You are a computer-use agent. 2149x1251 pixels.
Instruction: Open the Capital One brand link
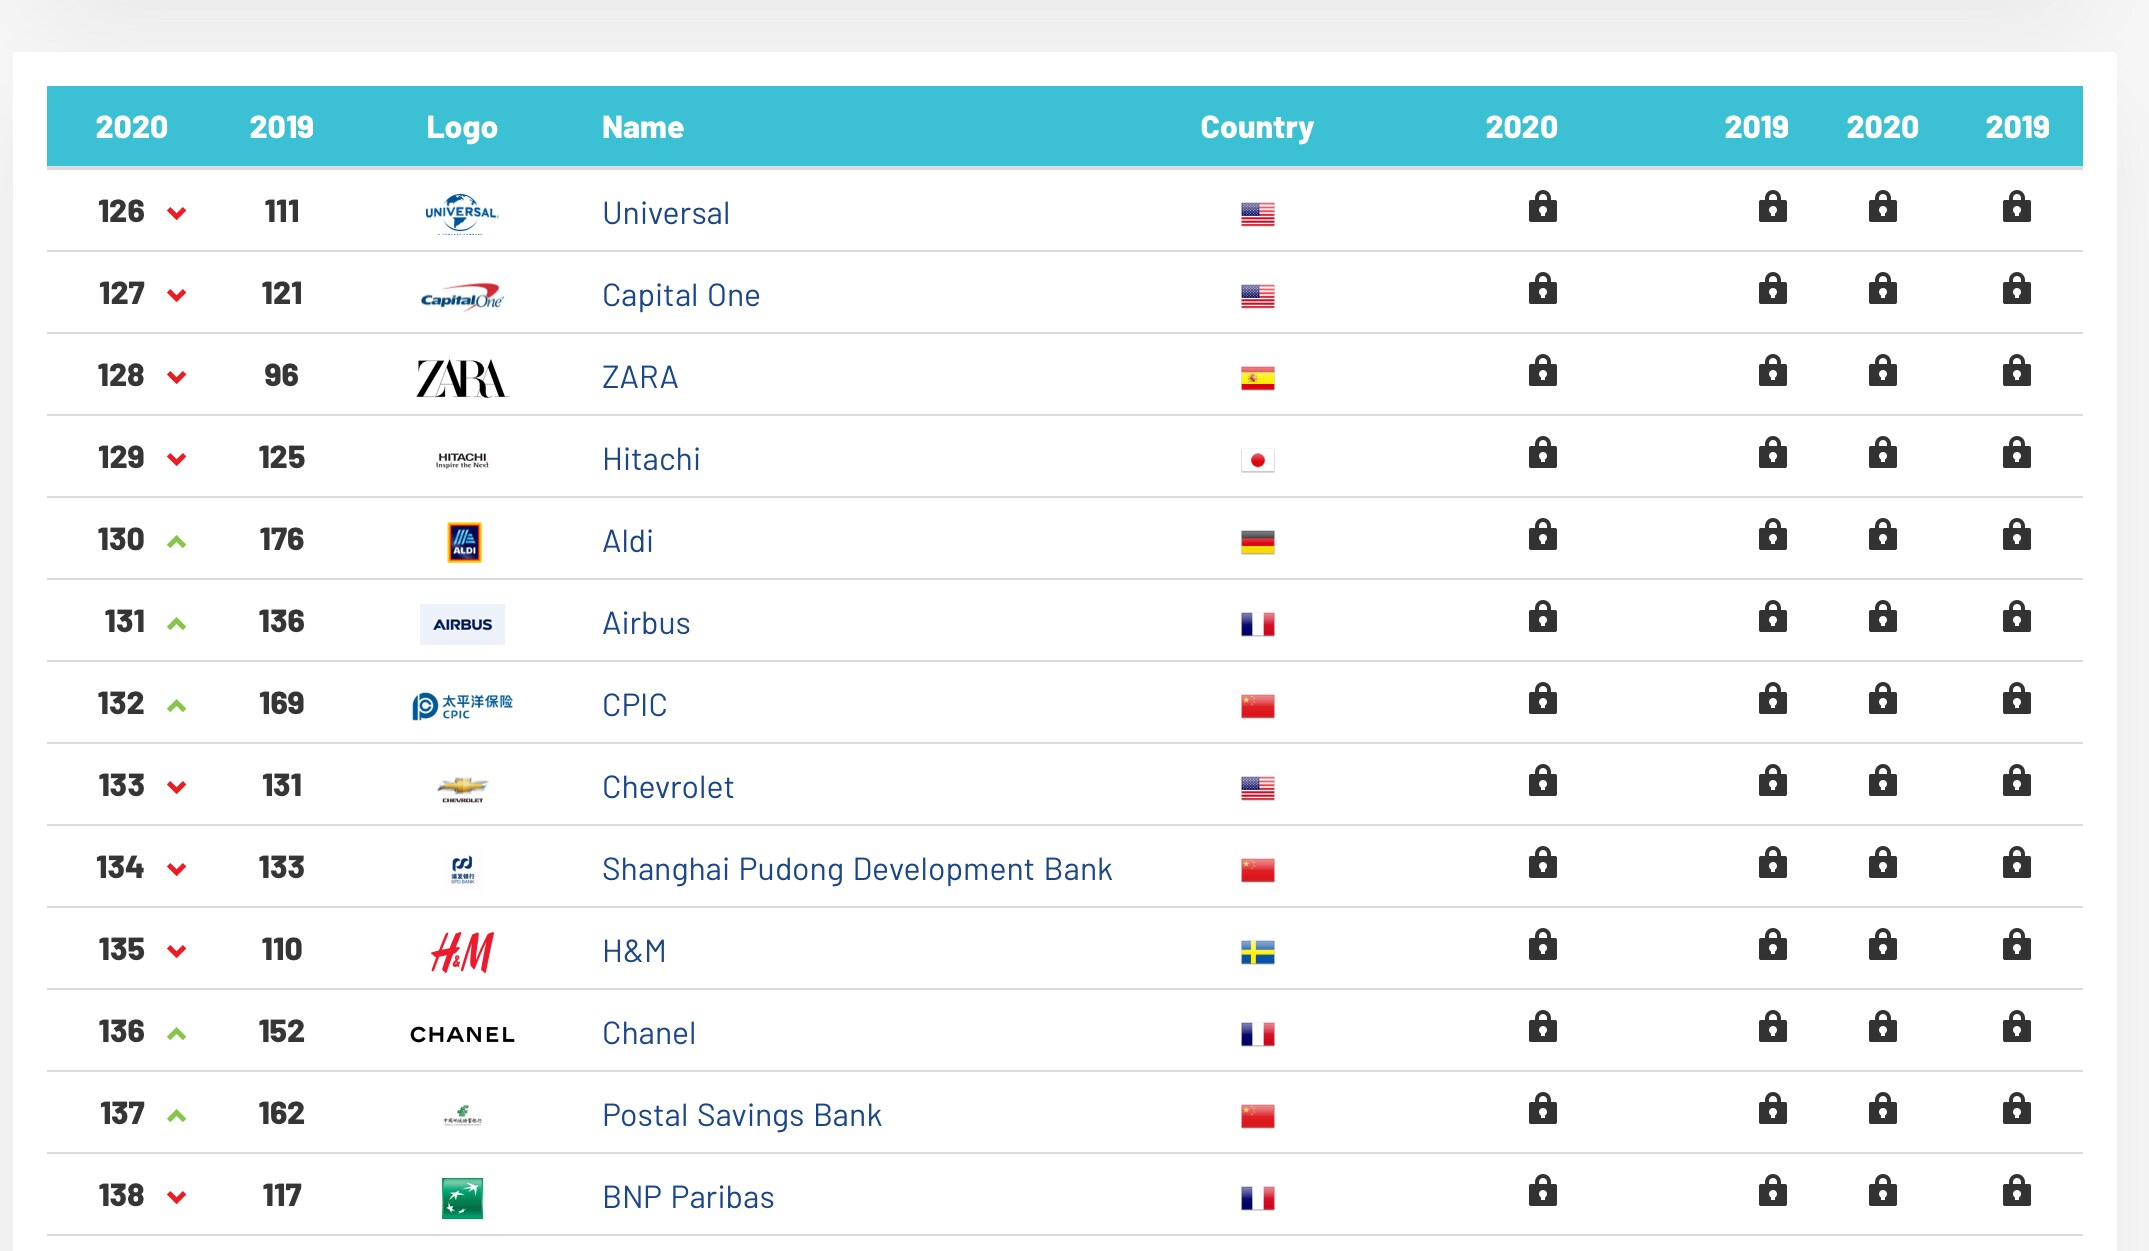pos(681,295)
